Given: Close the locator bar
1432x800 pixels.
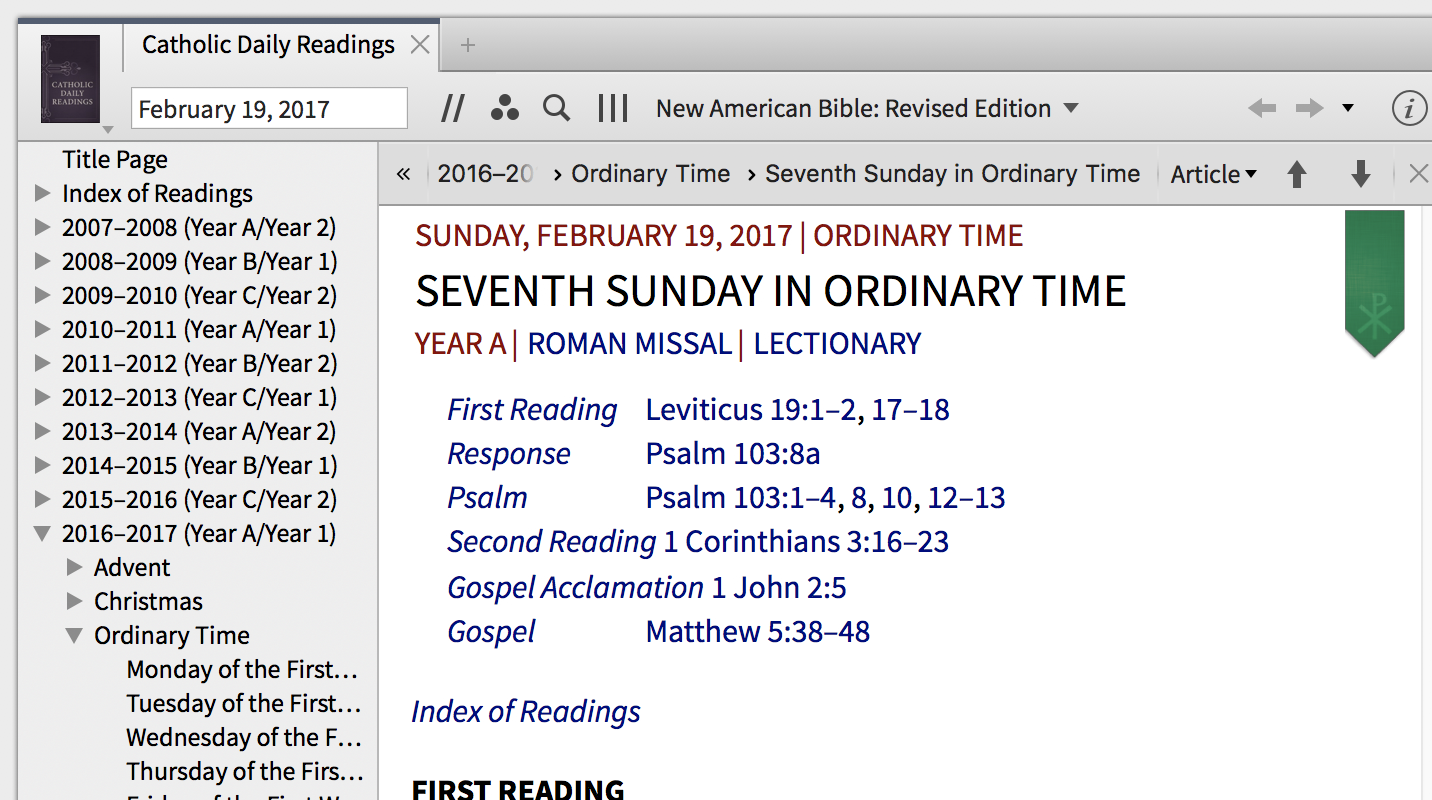Looking at the screenshot, I should coord(1418,174).
